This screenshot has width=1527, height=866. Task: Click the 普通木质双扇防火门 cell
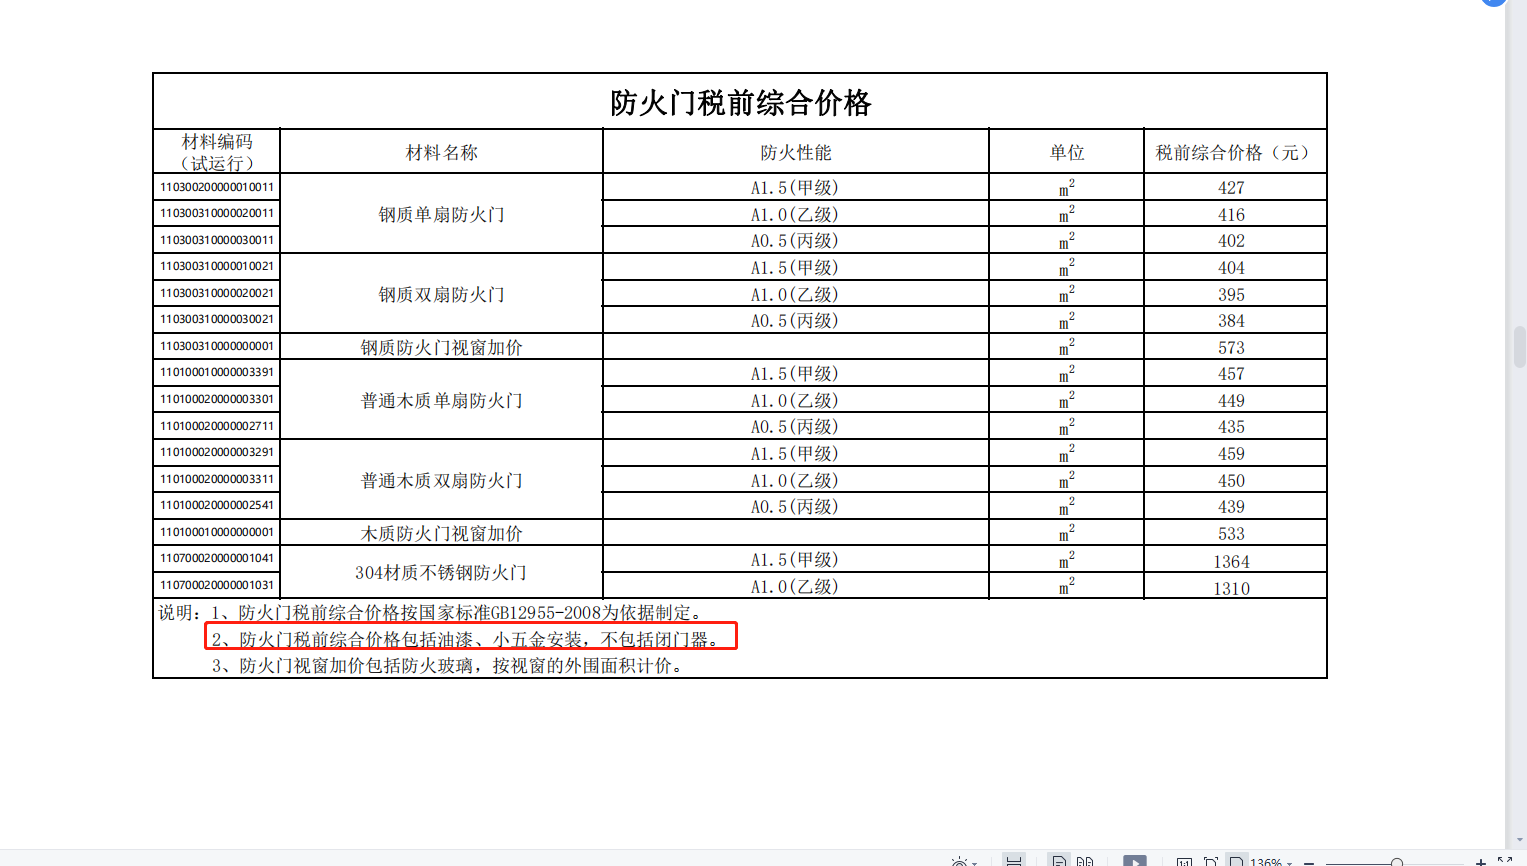[441, 480]
